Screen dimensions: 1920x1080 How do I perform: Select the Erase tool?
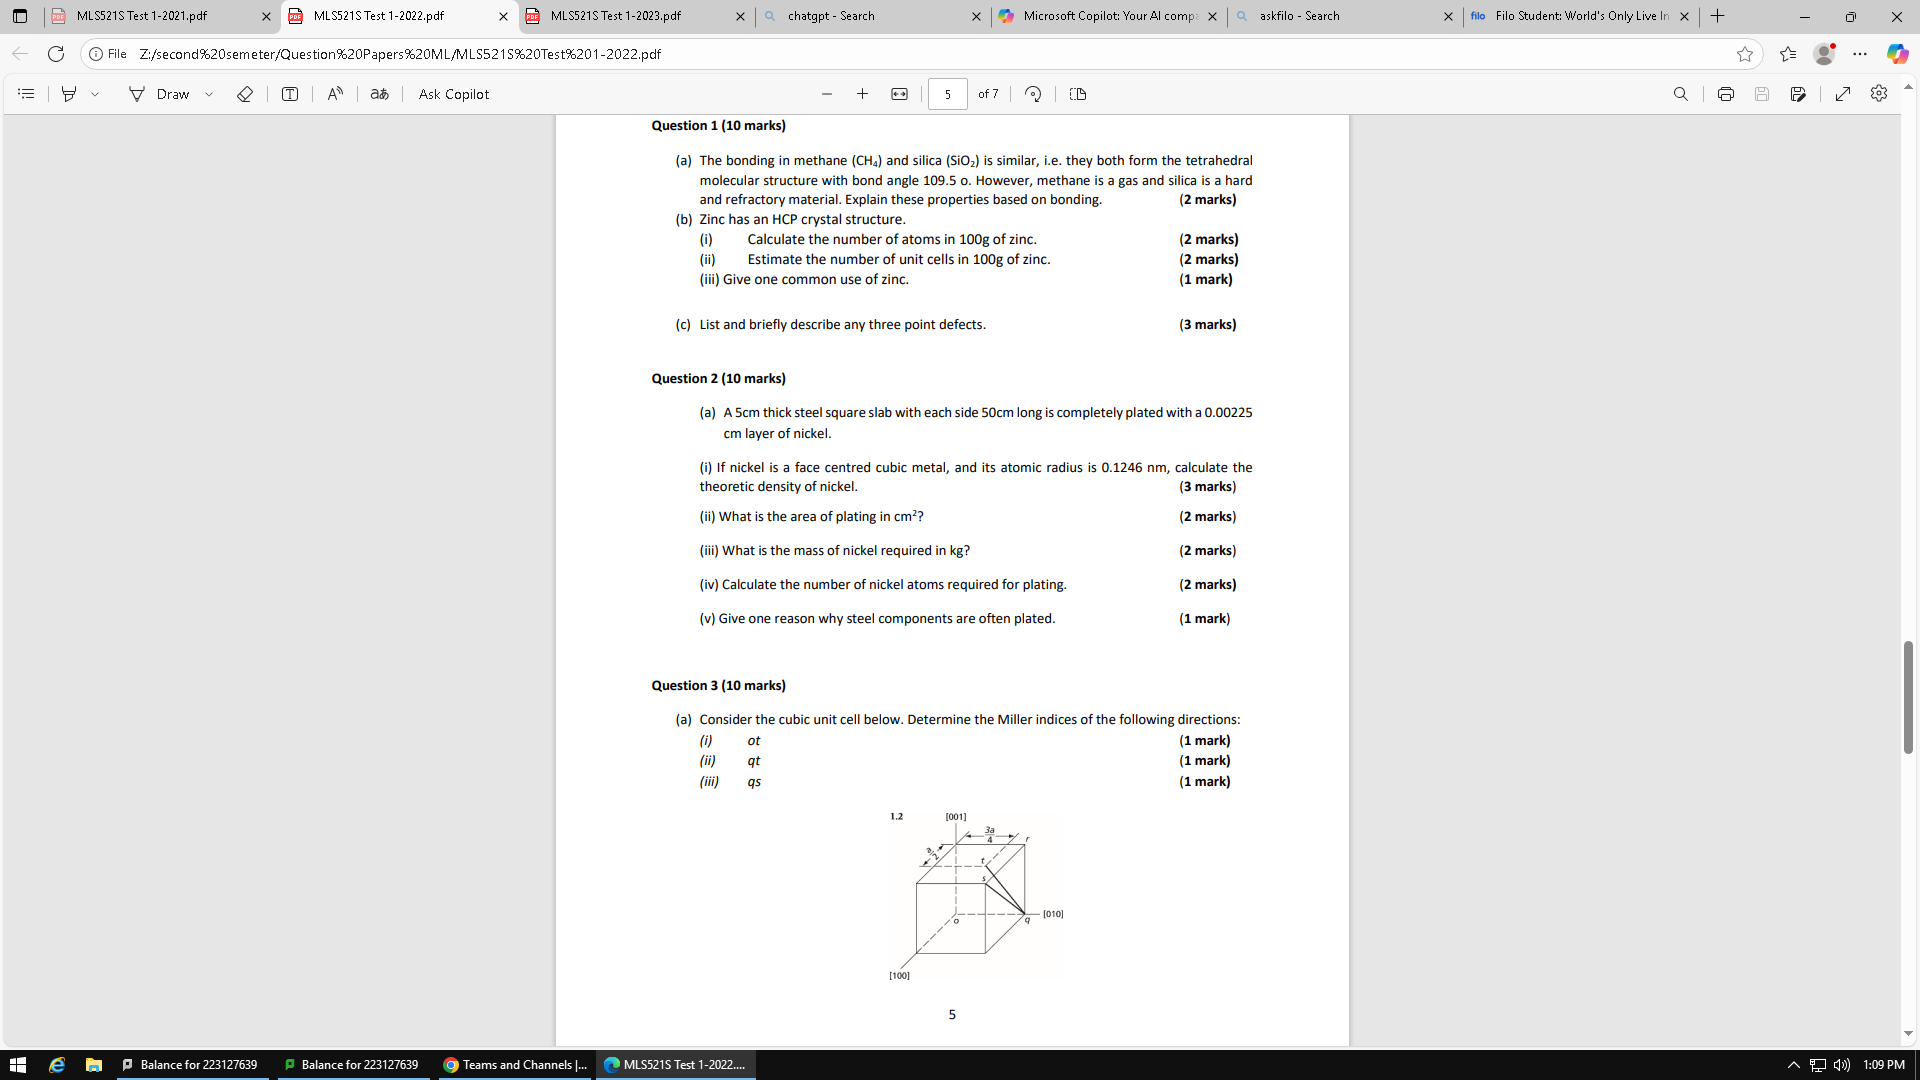pos(244,94)
